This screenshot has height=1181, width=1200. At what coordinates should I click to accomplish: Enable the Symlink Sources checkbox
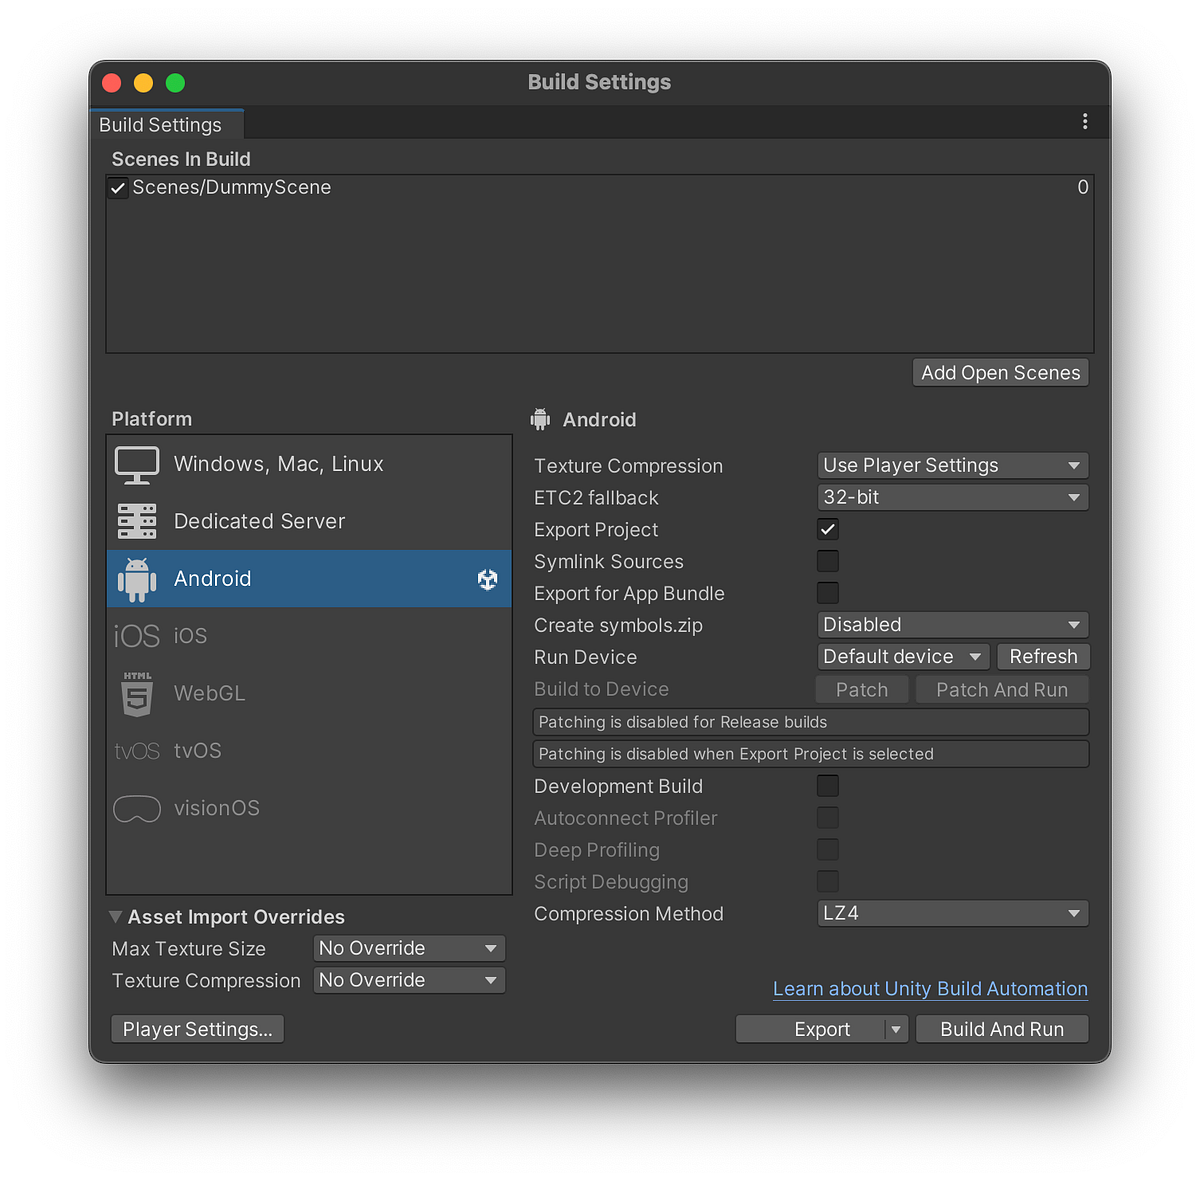click(x=827, y=561)
